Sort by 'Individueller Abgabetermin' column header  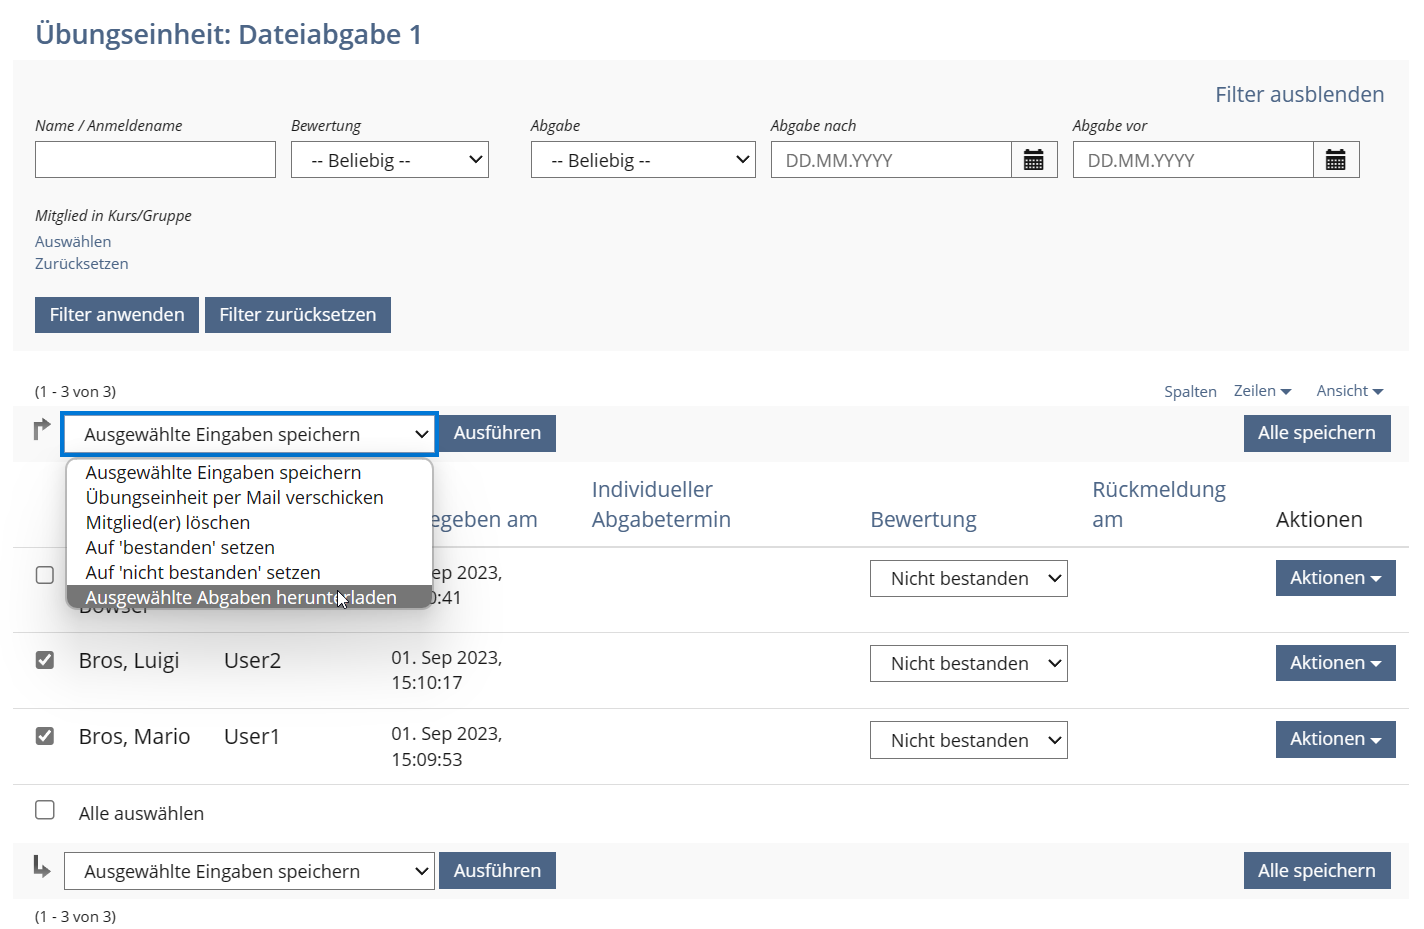pos(660,504)
